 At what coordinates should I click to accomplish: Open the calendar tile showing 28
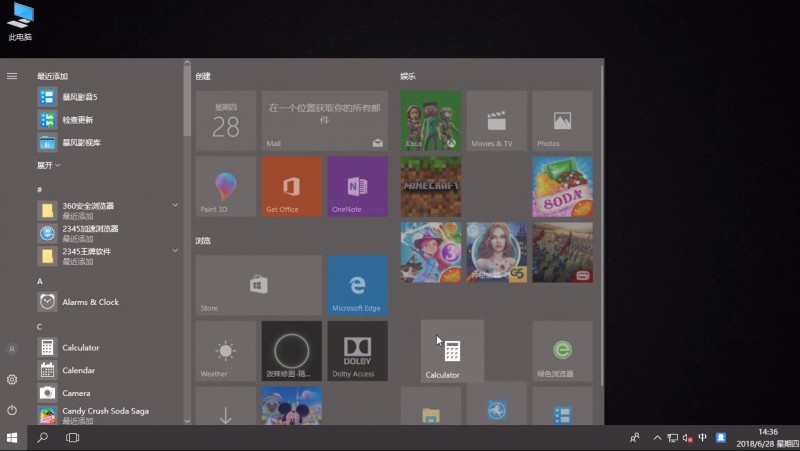pyautogui.click(x=226, y=121)
